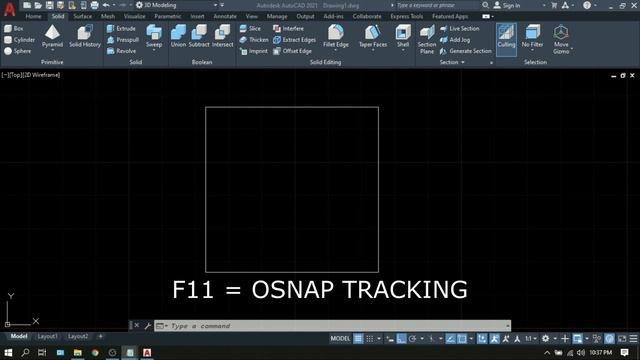Click Generate Section
640x360 pixels.
pos(466,51)
